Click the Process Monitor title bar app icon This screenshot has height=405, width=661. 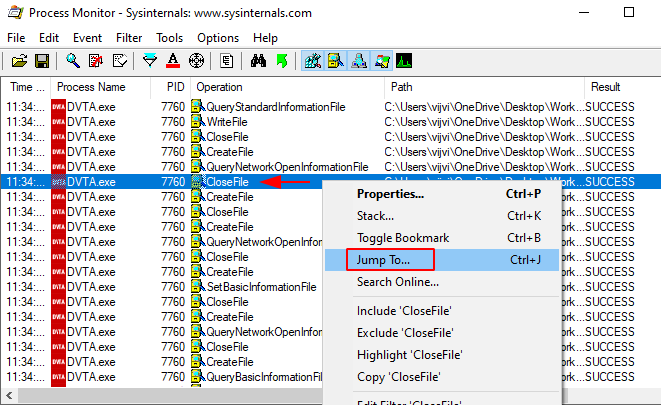tap(16, 12)
